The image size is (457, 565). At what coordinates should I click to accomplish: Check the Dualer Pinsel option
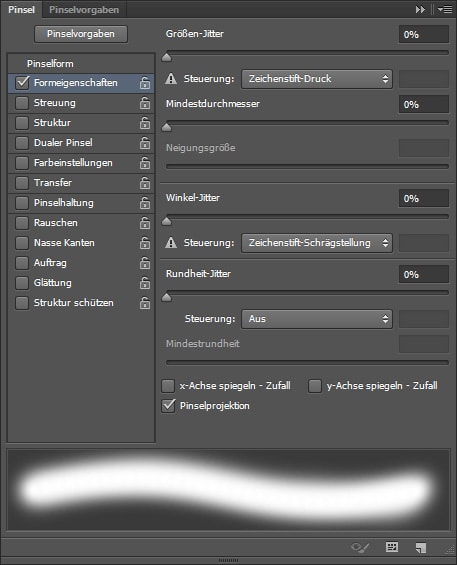point(22,143)
